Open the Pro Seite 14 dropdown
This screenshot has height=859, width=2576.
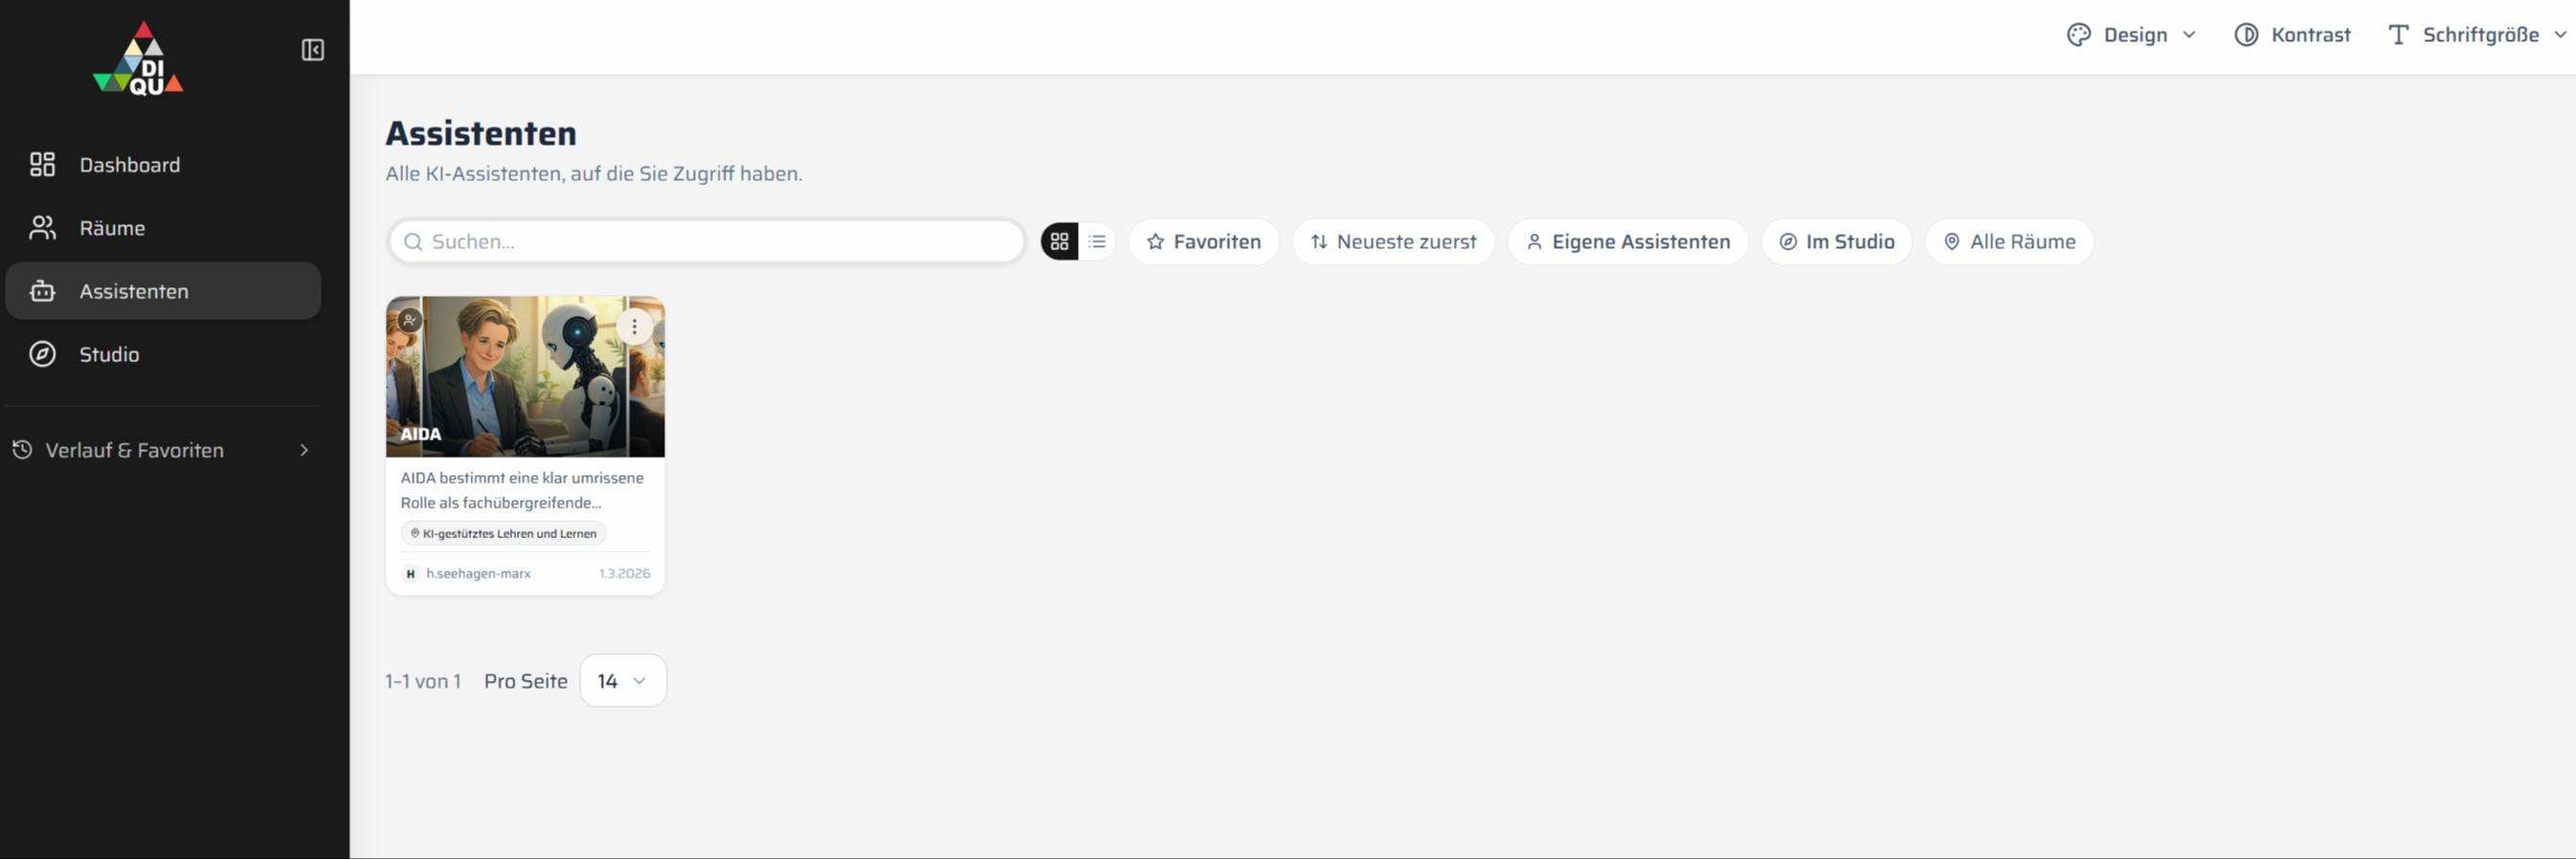click(623, 680)
